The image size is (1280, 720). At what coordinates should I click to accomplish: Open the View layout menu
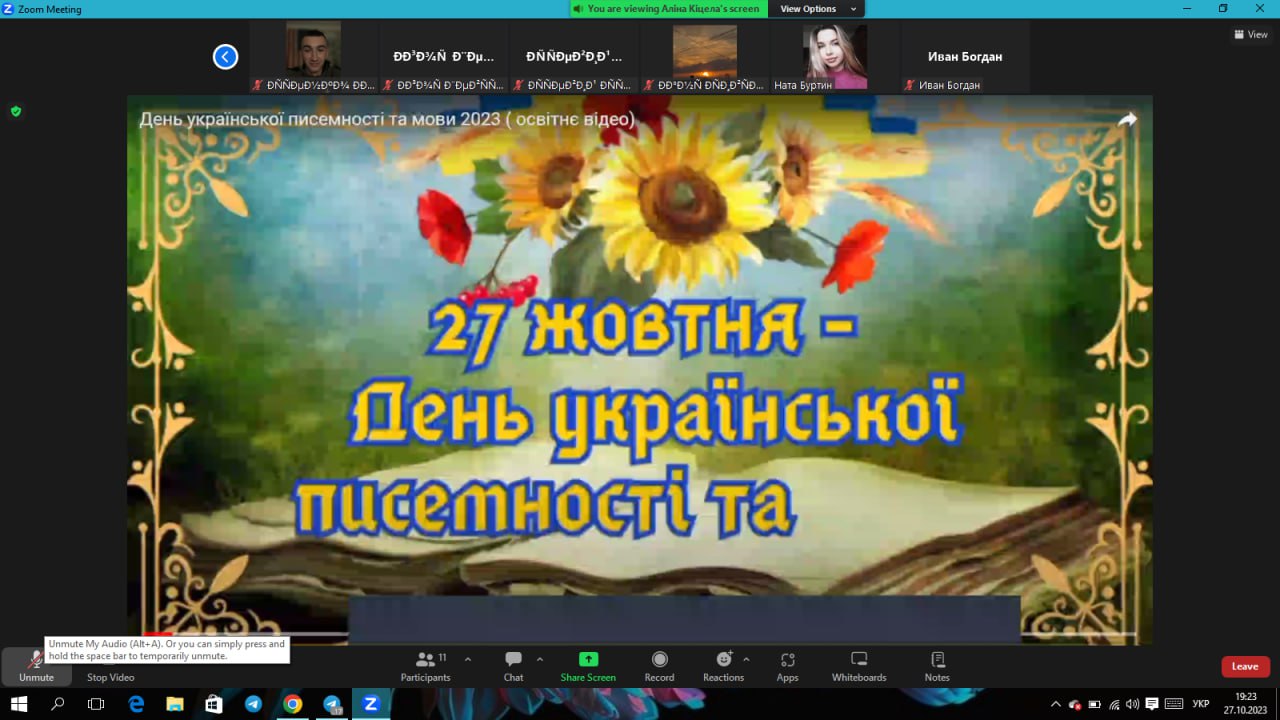click(1251, 34)
